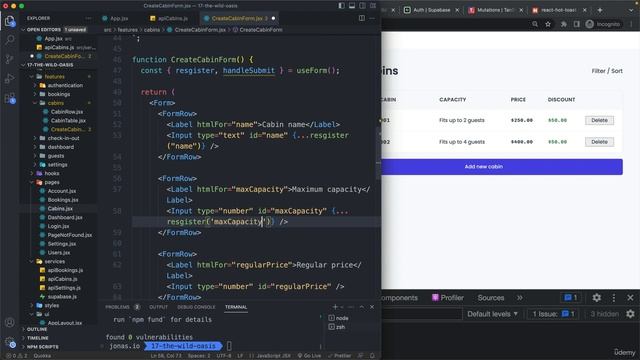Toggle primary sidebar layout icon in title bar

click(x=341, y=6)
